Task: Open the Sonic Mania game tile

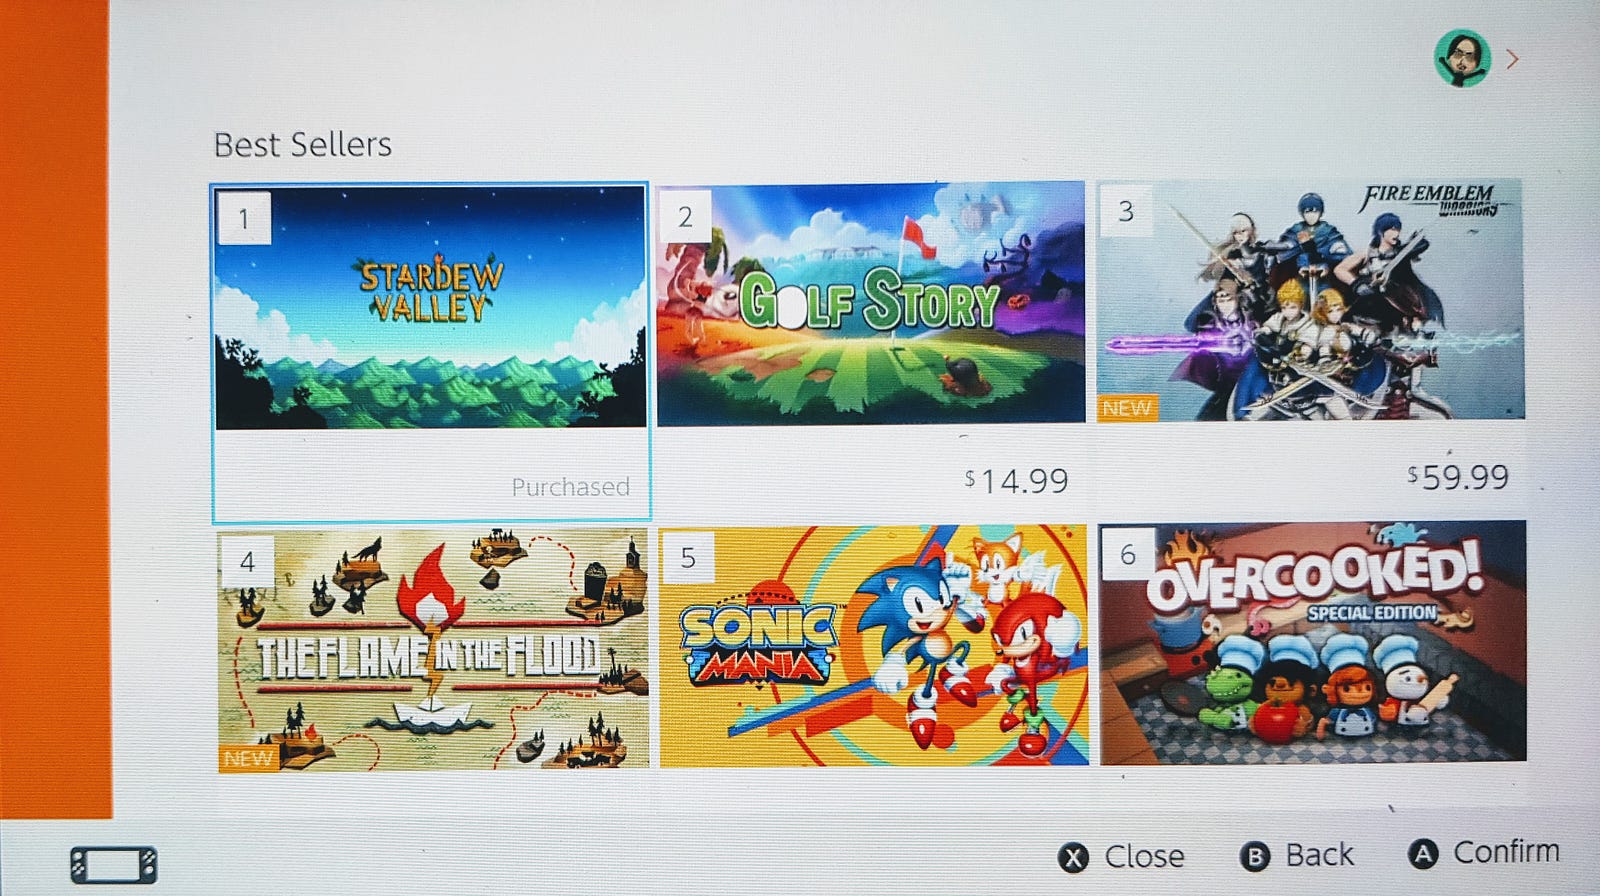Action: [874, 646]
